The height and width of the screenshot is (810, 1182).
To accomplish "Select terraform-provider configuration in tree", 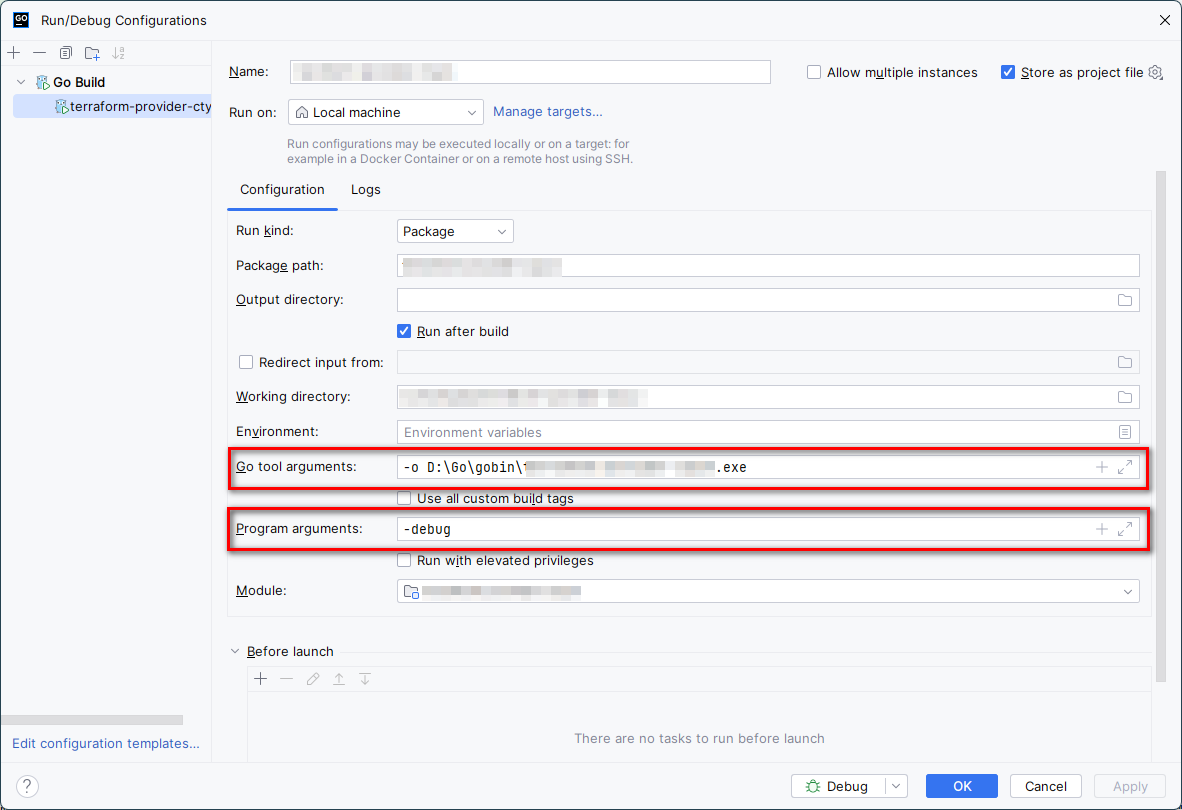I will click(x=113, y=106).
